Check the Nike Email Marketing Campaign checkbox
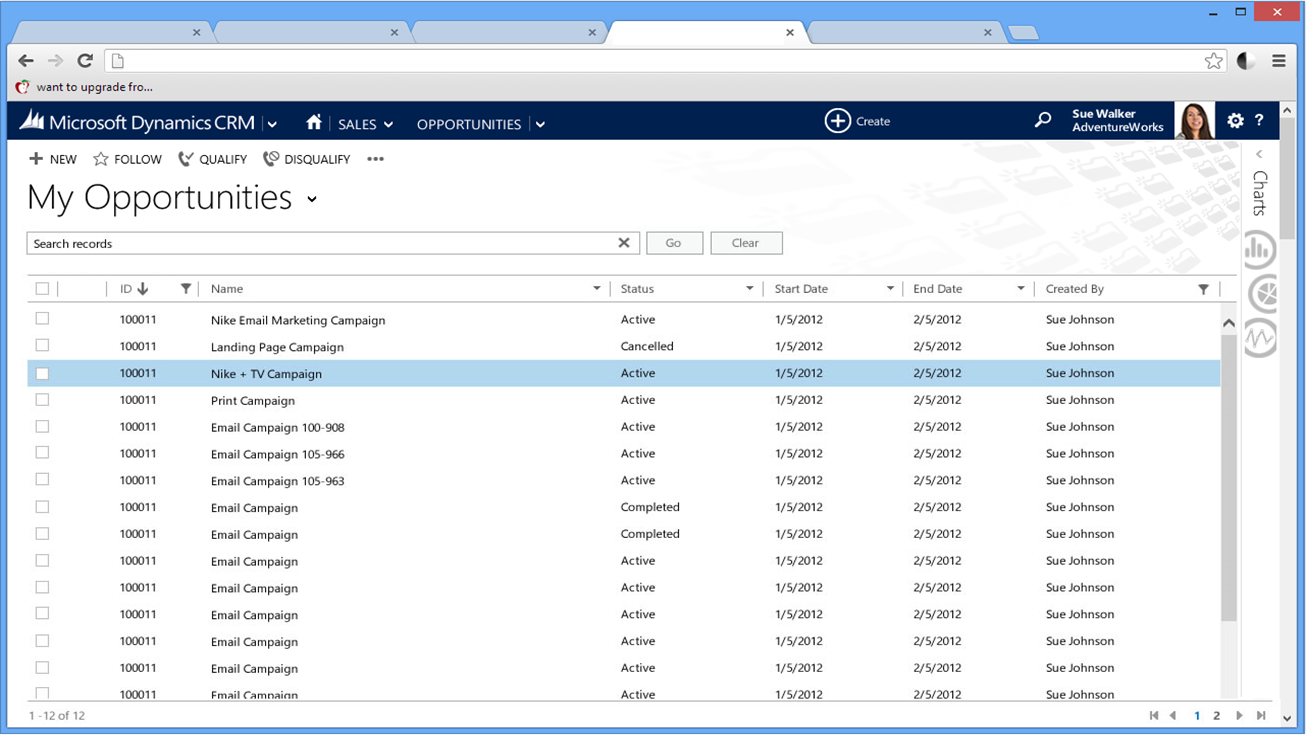This screenshot has height=735, width=1306. (x=42, y=319)
